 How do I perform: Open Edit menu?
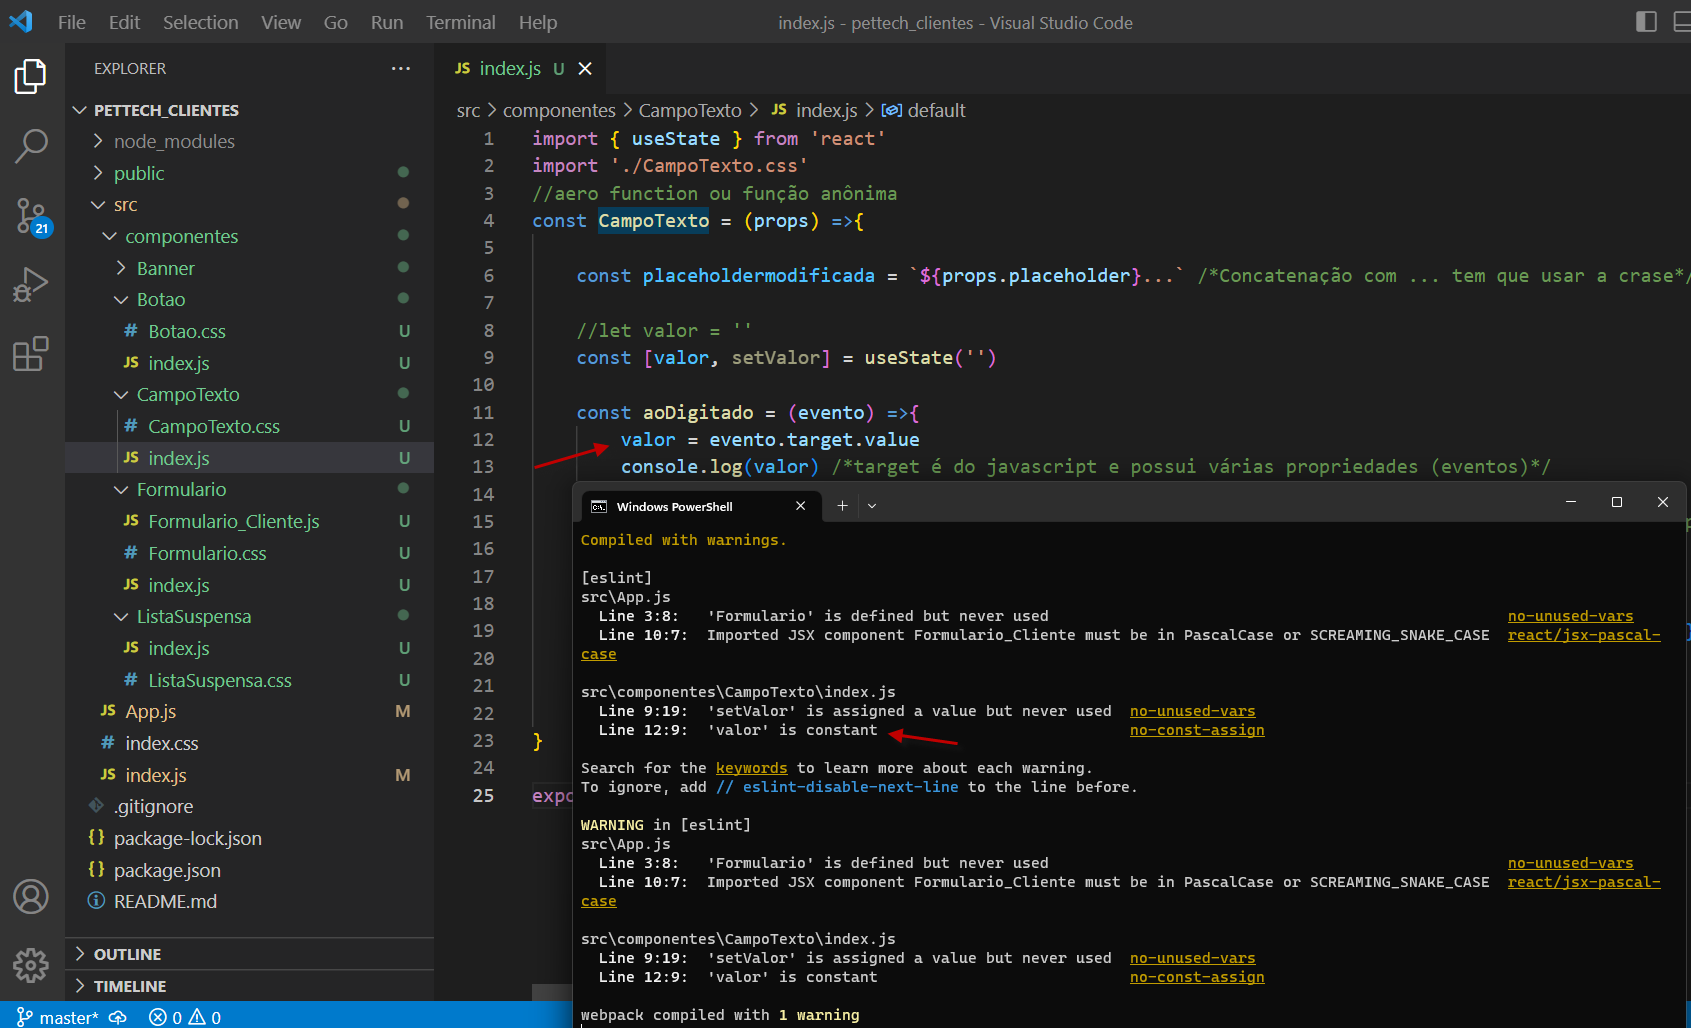tap(124, 22)
